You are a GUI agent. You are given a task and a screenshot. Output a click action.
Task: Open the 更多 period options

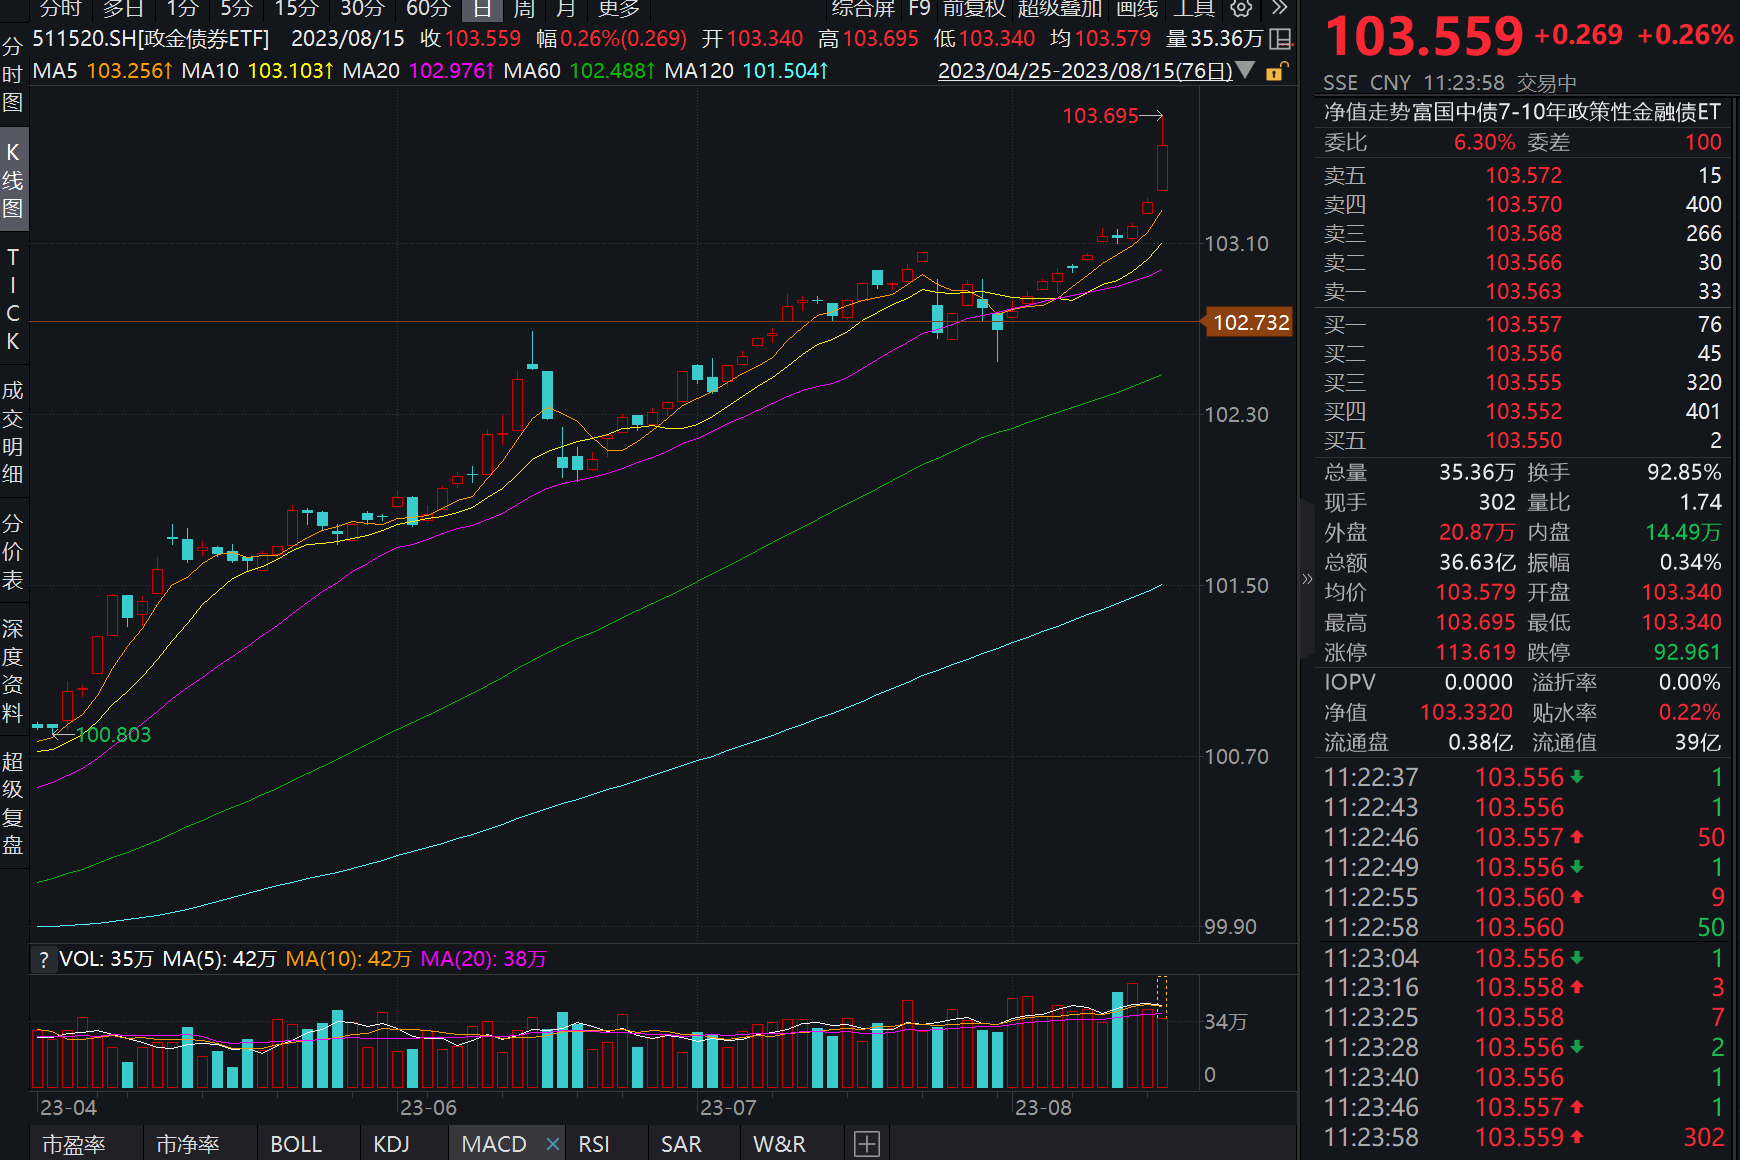coord(618,9)
